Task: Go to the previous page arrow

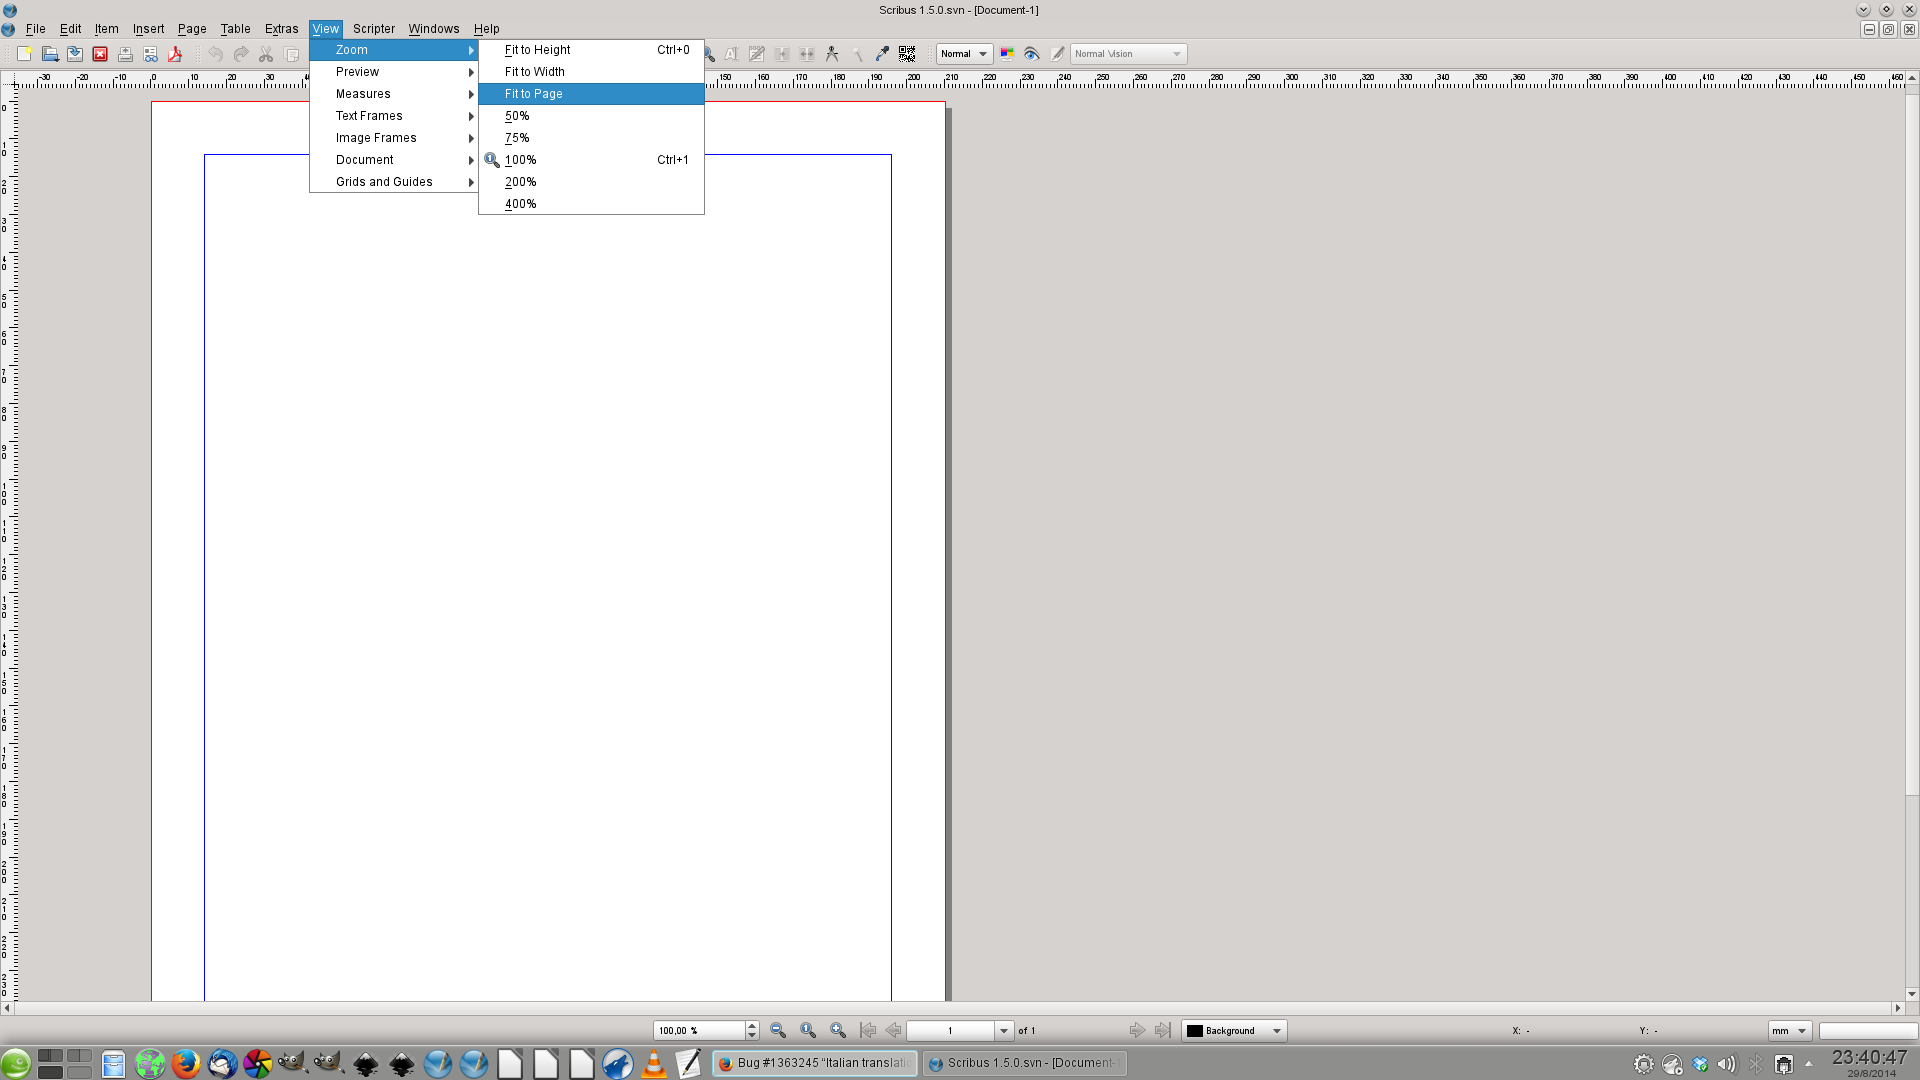Action: (x=893, y=1030)
